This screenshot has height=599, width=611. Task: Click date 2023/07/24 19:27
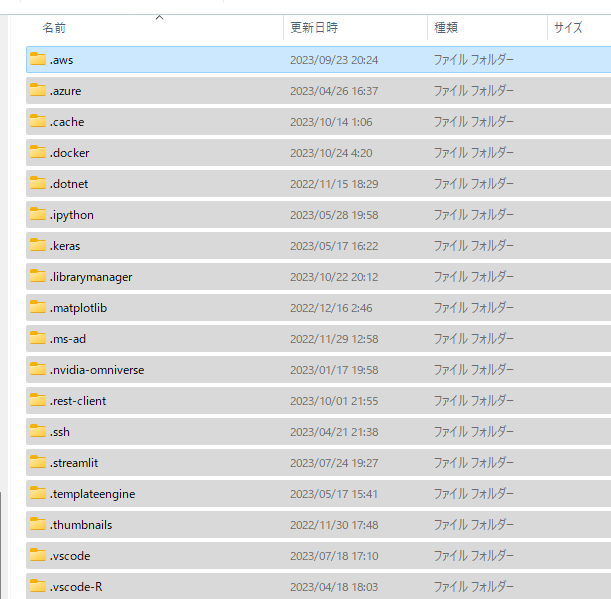(334, 463)
